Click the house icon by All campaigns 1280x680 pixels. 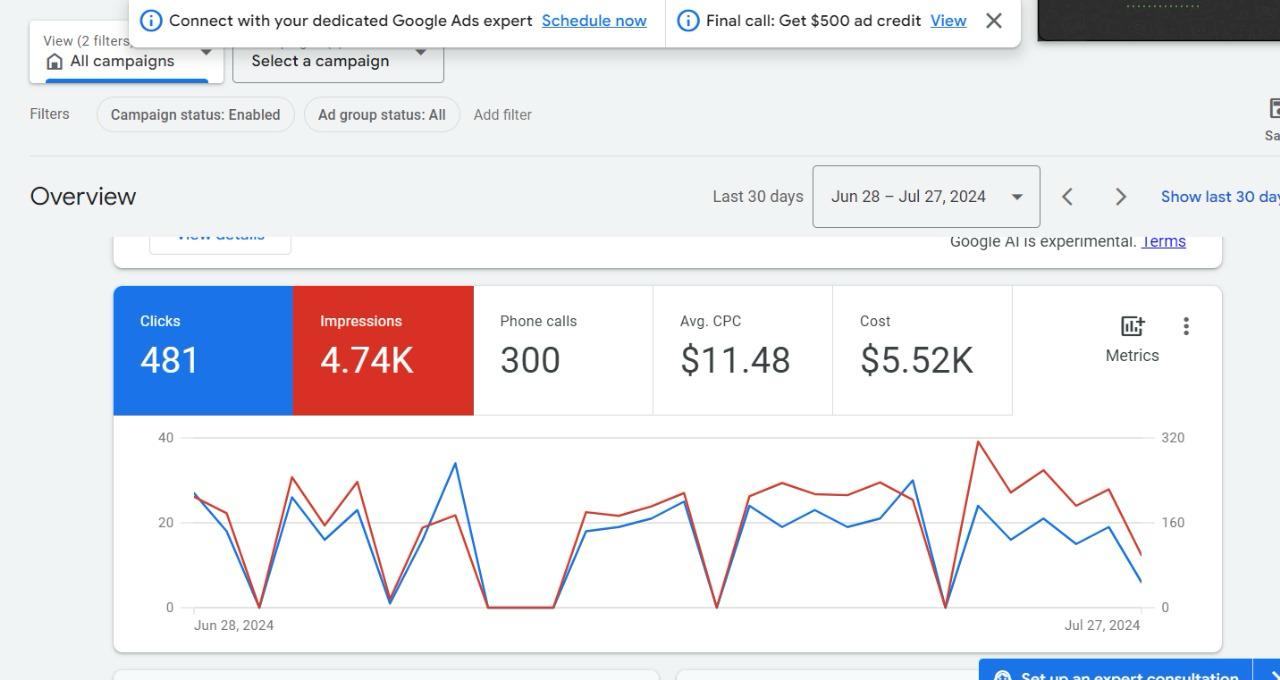pyautogui.click(x=55, y=62)
